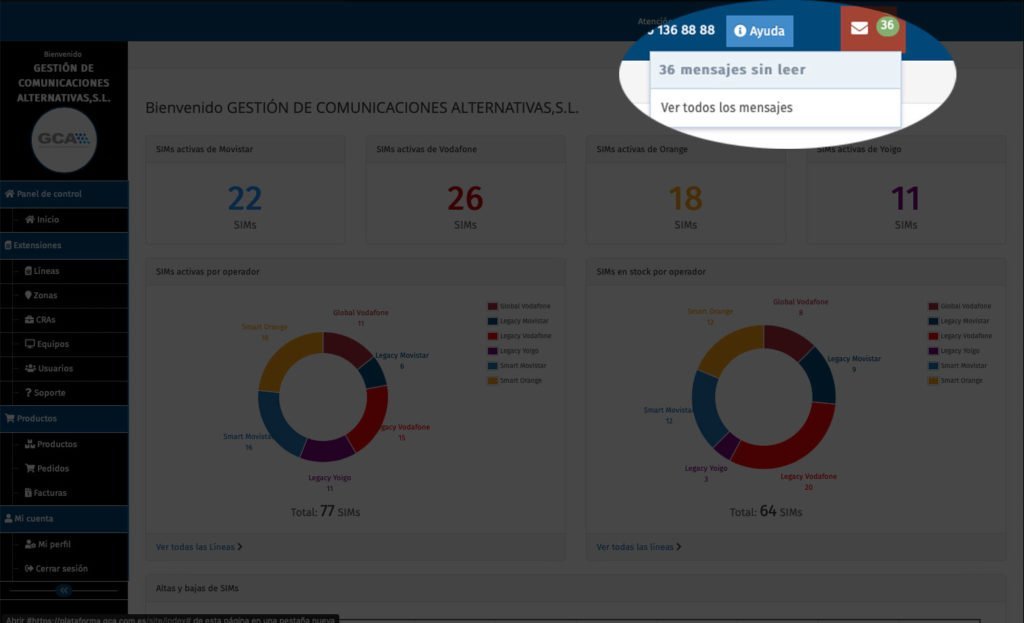The height and width of the screenshot is (623, 1024).
Task: Open Equipos in the sidebar
Action: pos(46,343)
